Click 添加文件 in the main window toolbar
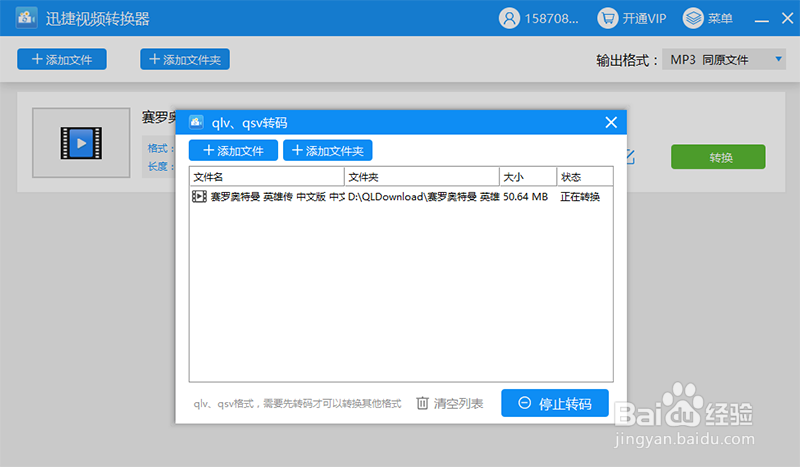This screenshot has width=800, height=467. (x=62, y=59)
